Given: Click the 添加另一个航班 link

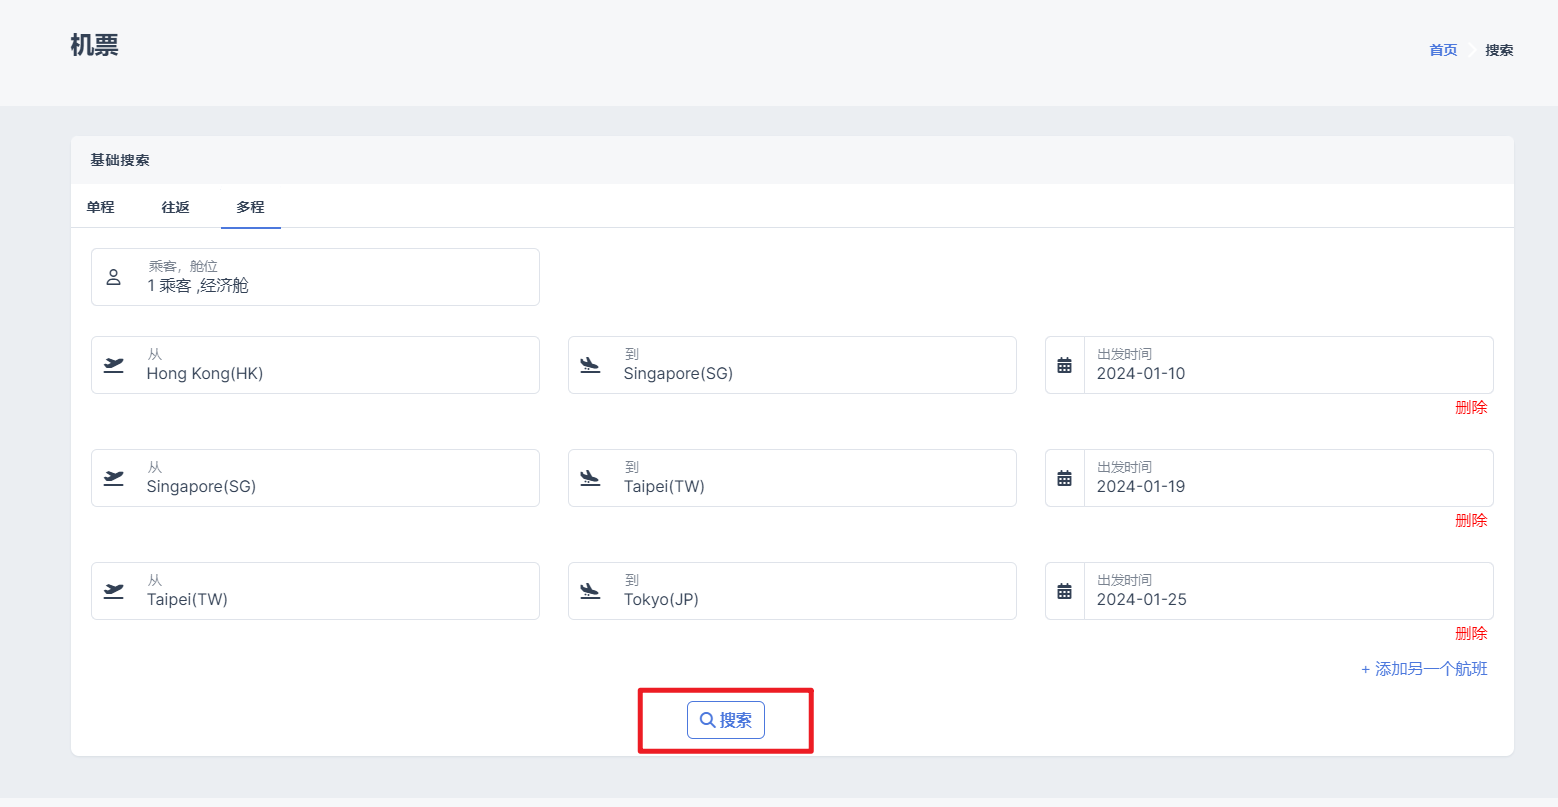Looking at the screenshot, I should (1424, 669).
